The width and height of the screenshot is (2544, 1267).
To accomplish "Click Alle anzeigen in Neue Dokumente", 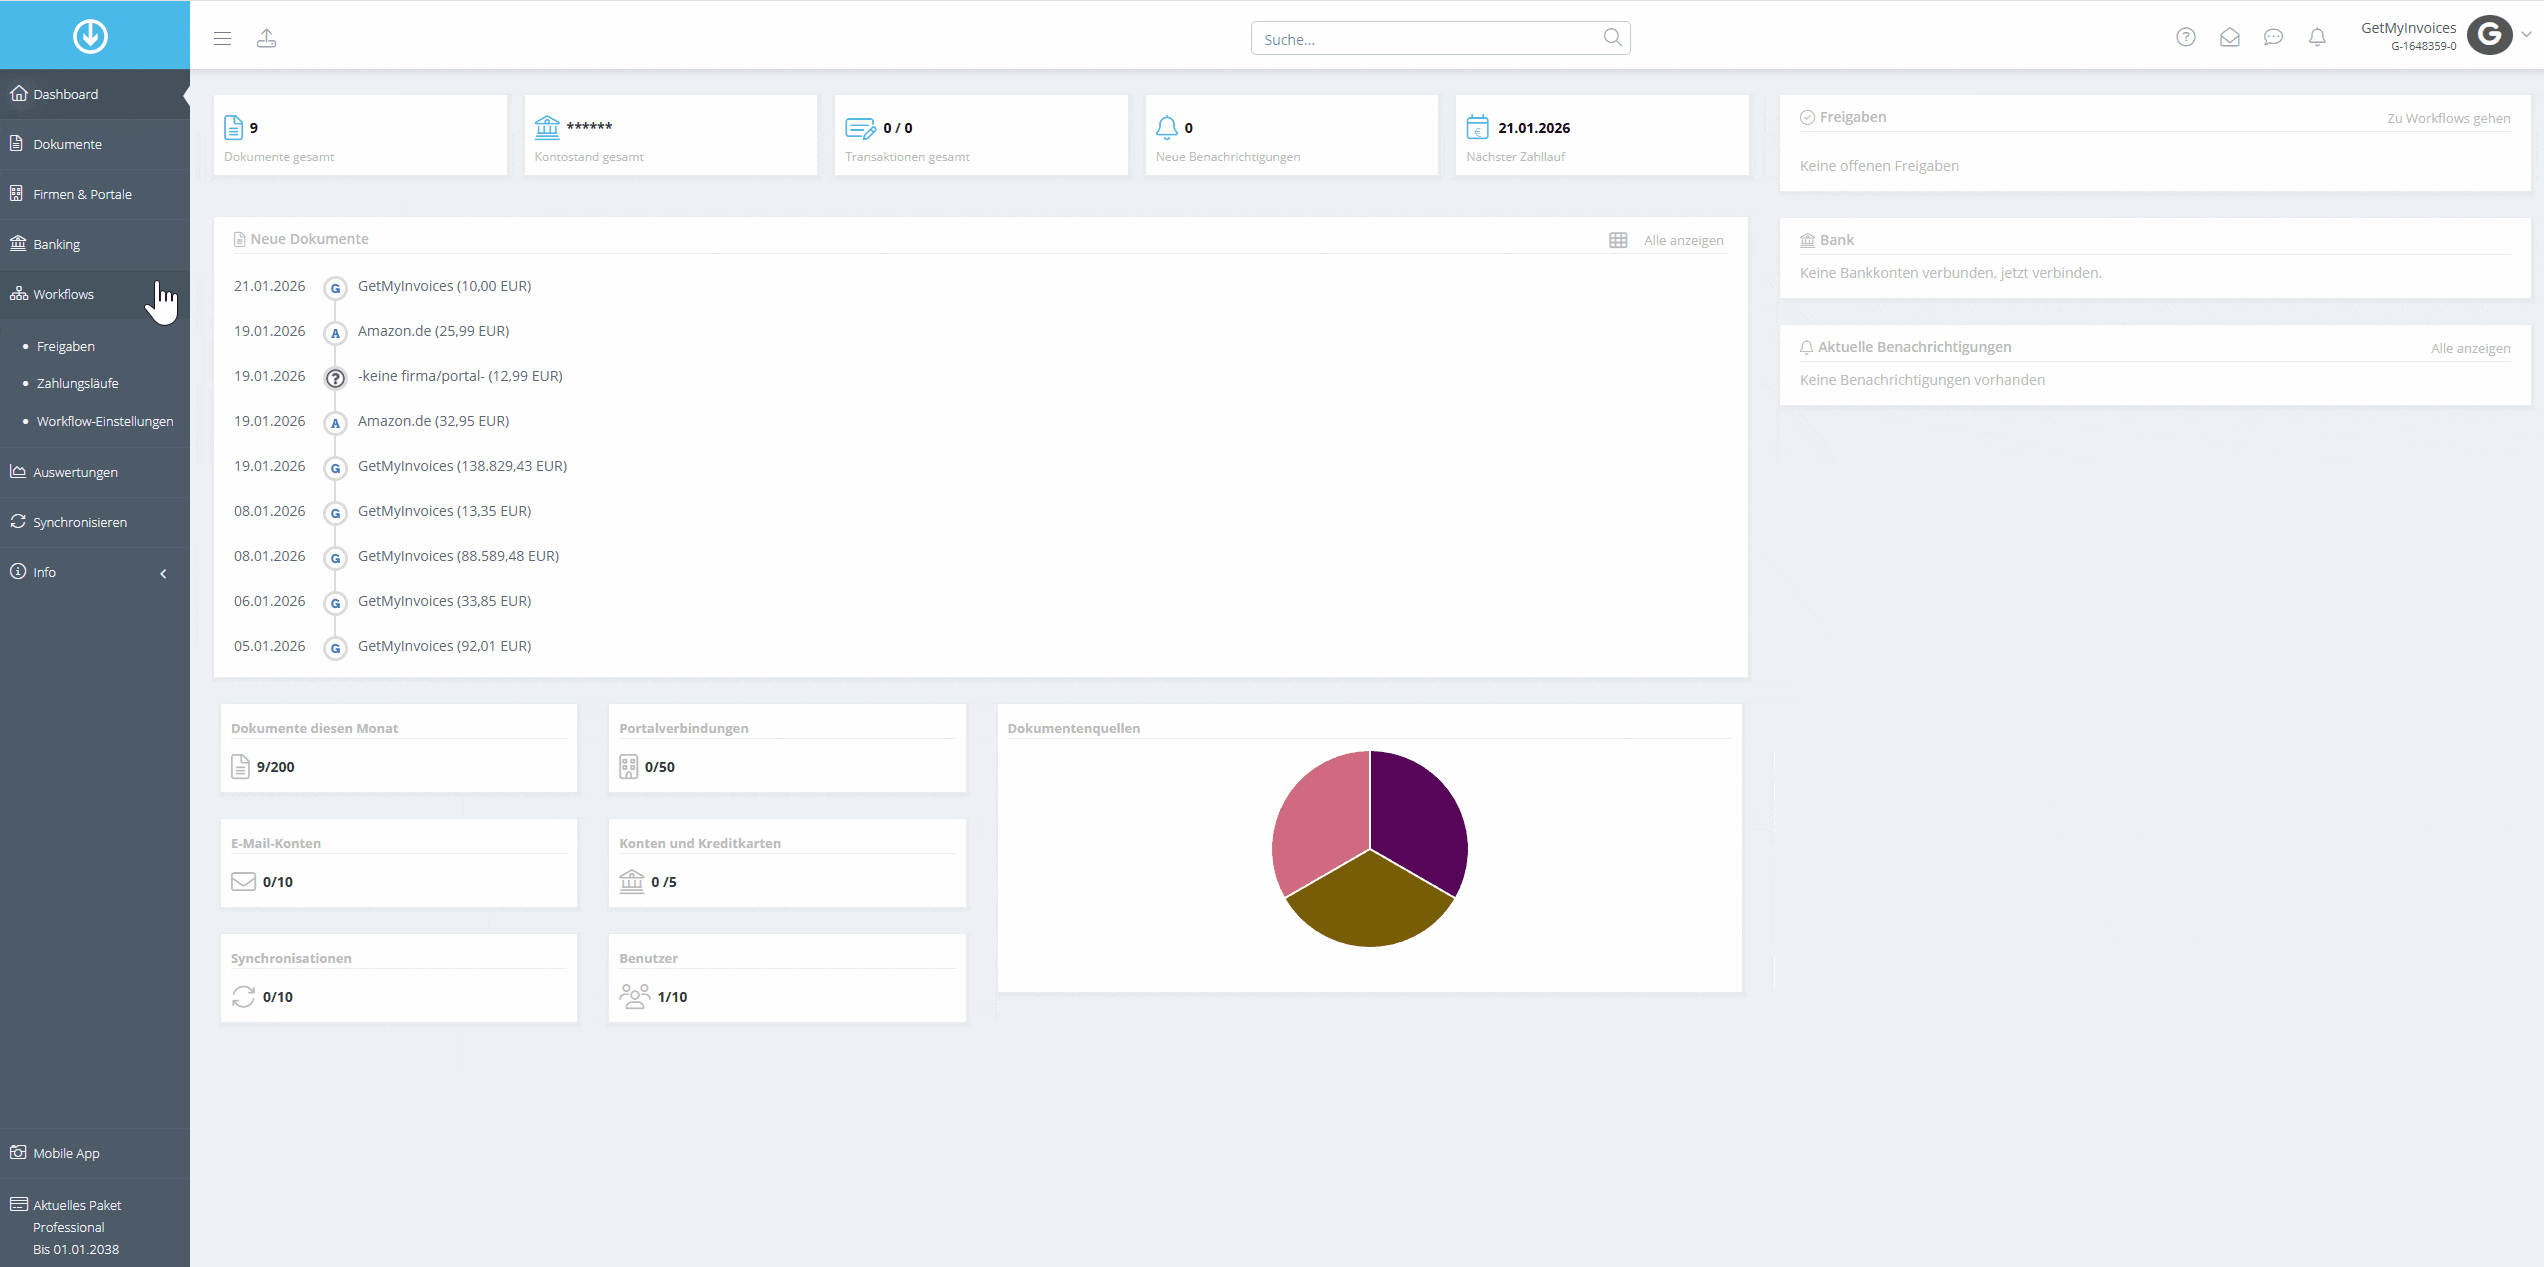I will tap(1683, 240).
